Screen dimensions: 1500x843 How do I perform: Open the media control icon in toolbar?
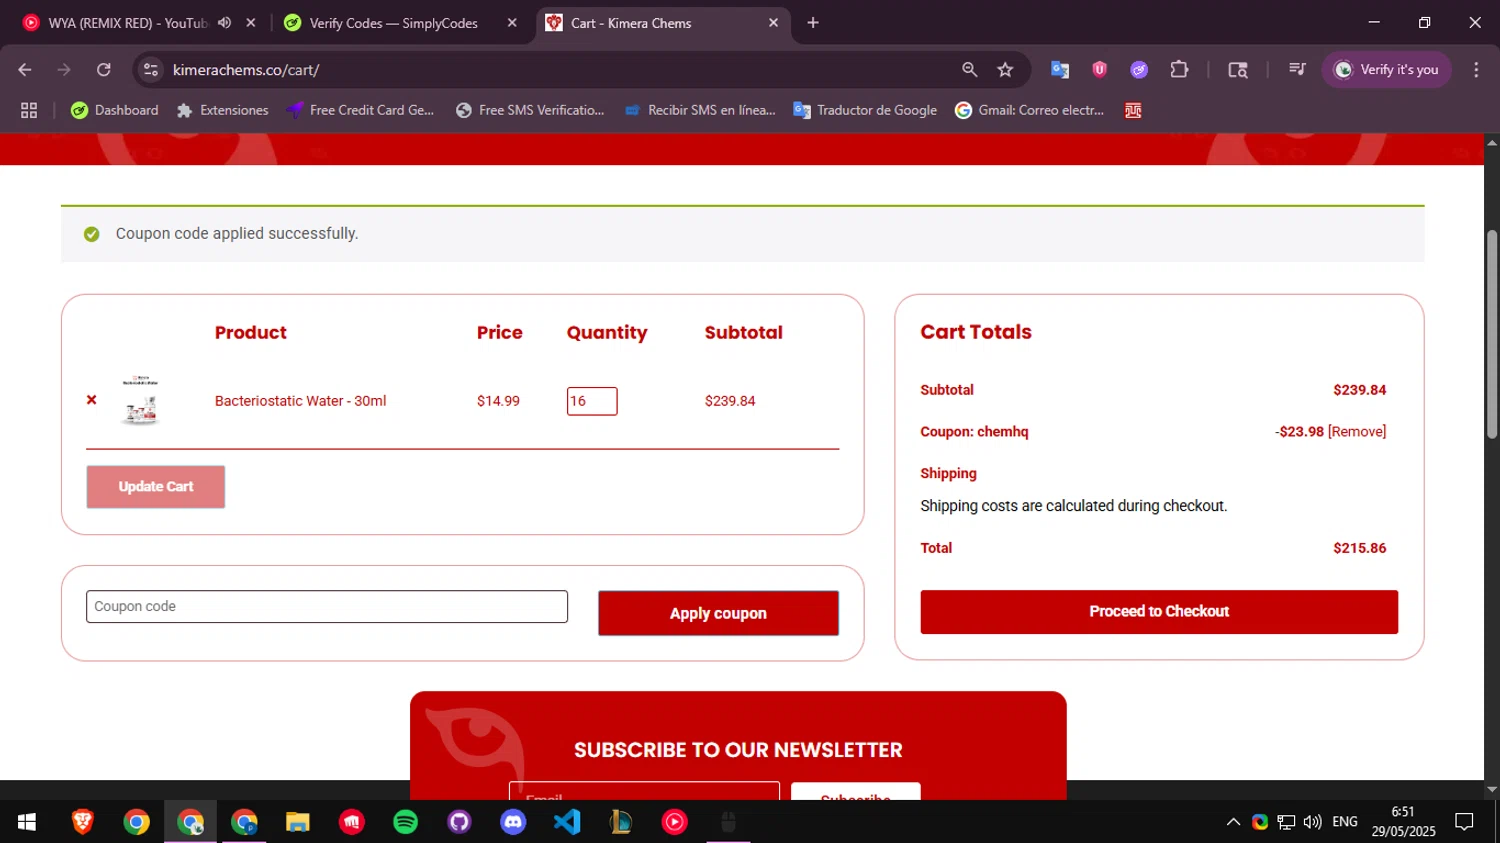click(1297, 70)
